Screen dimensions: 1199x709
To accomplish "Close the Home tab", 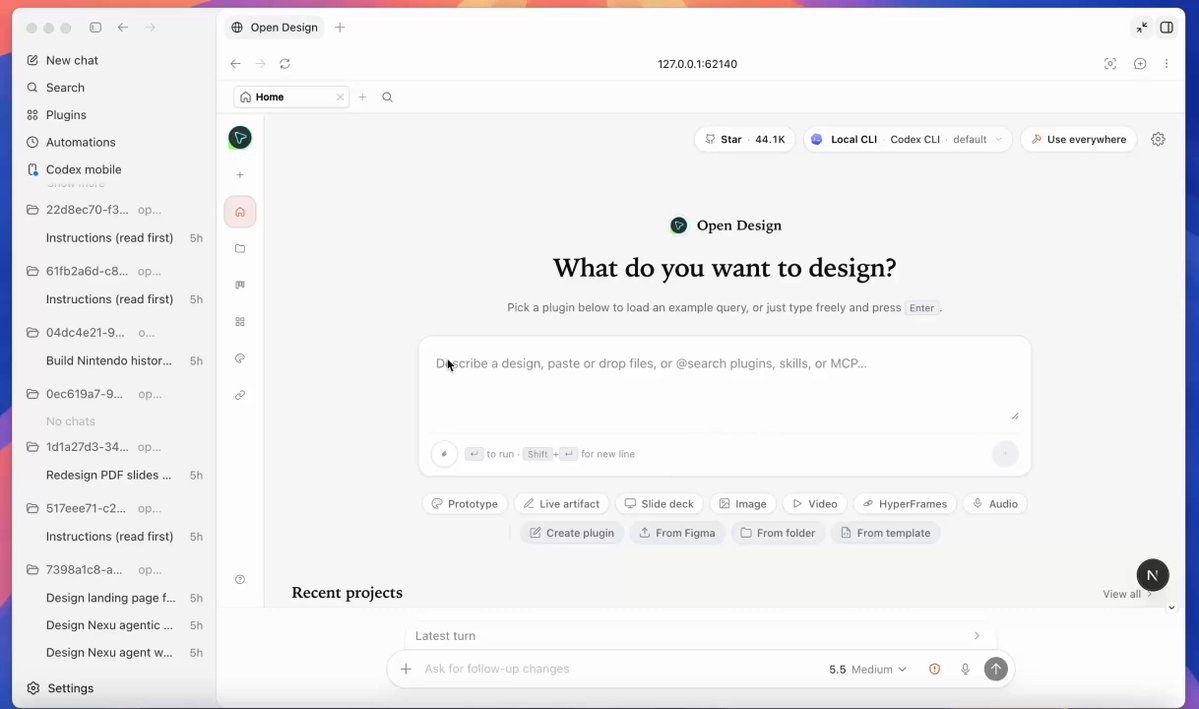I will tap(340, 97).
